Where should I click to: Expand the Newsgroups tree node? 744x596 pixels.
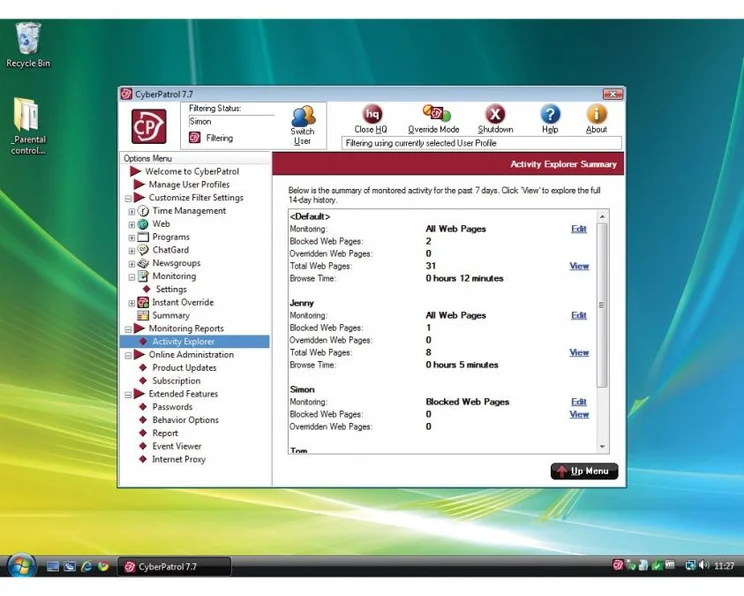point(131,264)
